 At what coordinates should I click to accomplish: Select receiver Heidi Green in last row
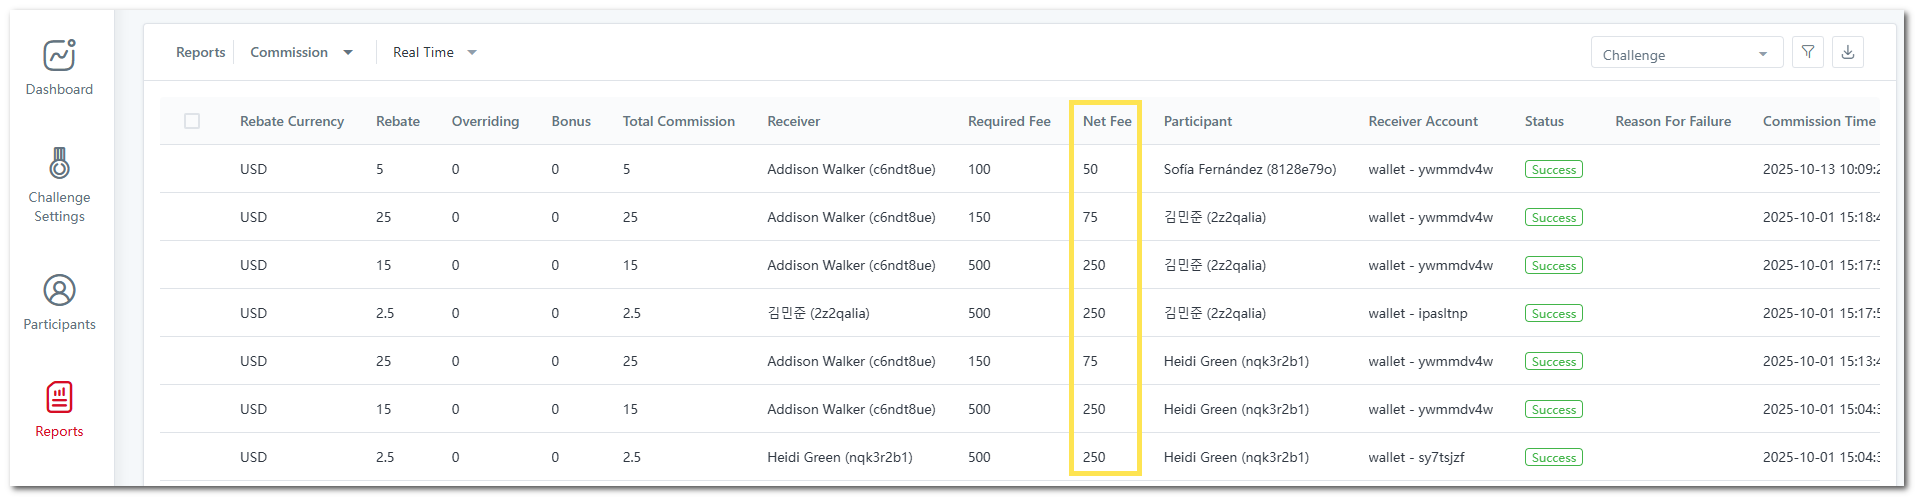tap(839, 457)
